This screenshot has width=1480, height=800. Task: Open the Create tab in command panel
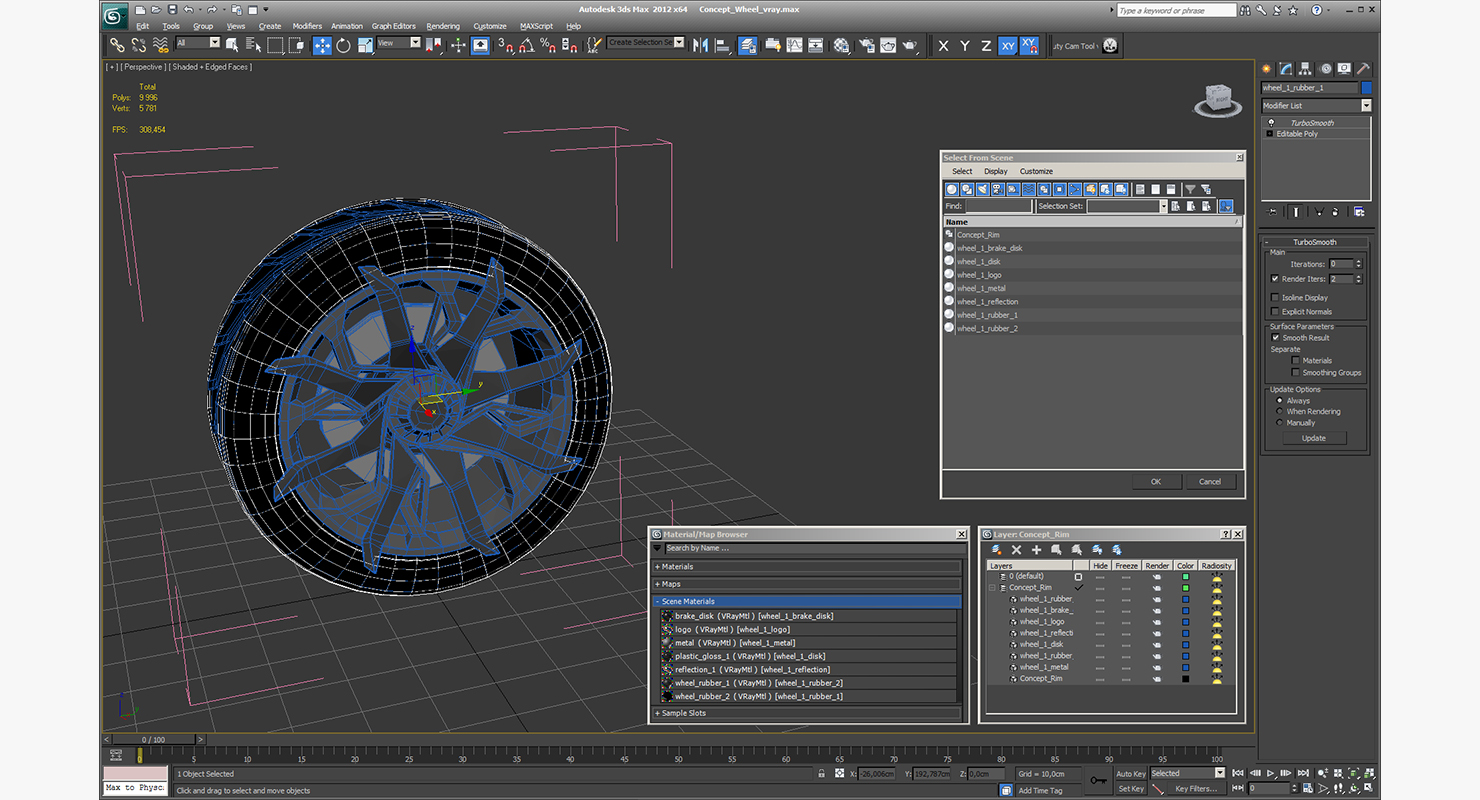(x=1267, y=68)
